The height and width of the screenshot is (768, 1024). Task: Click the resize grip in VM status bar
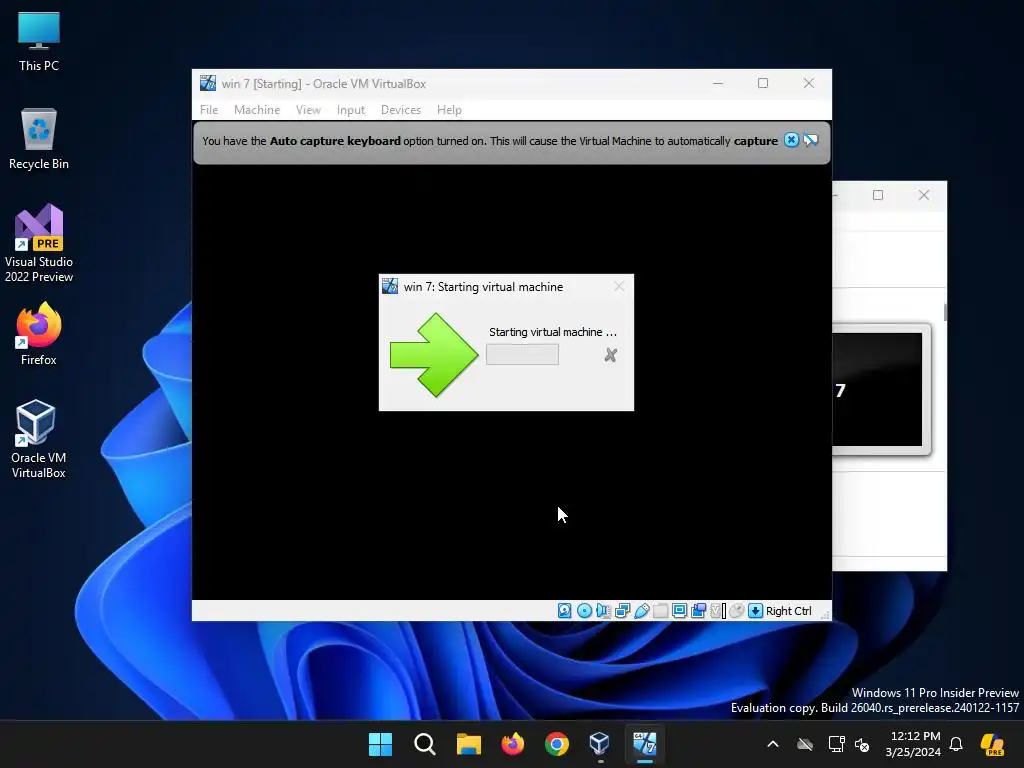click(x=825, y=615)
